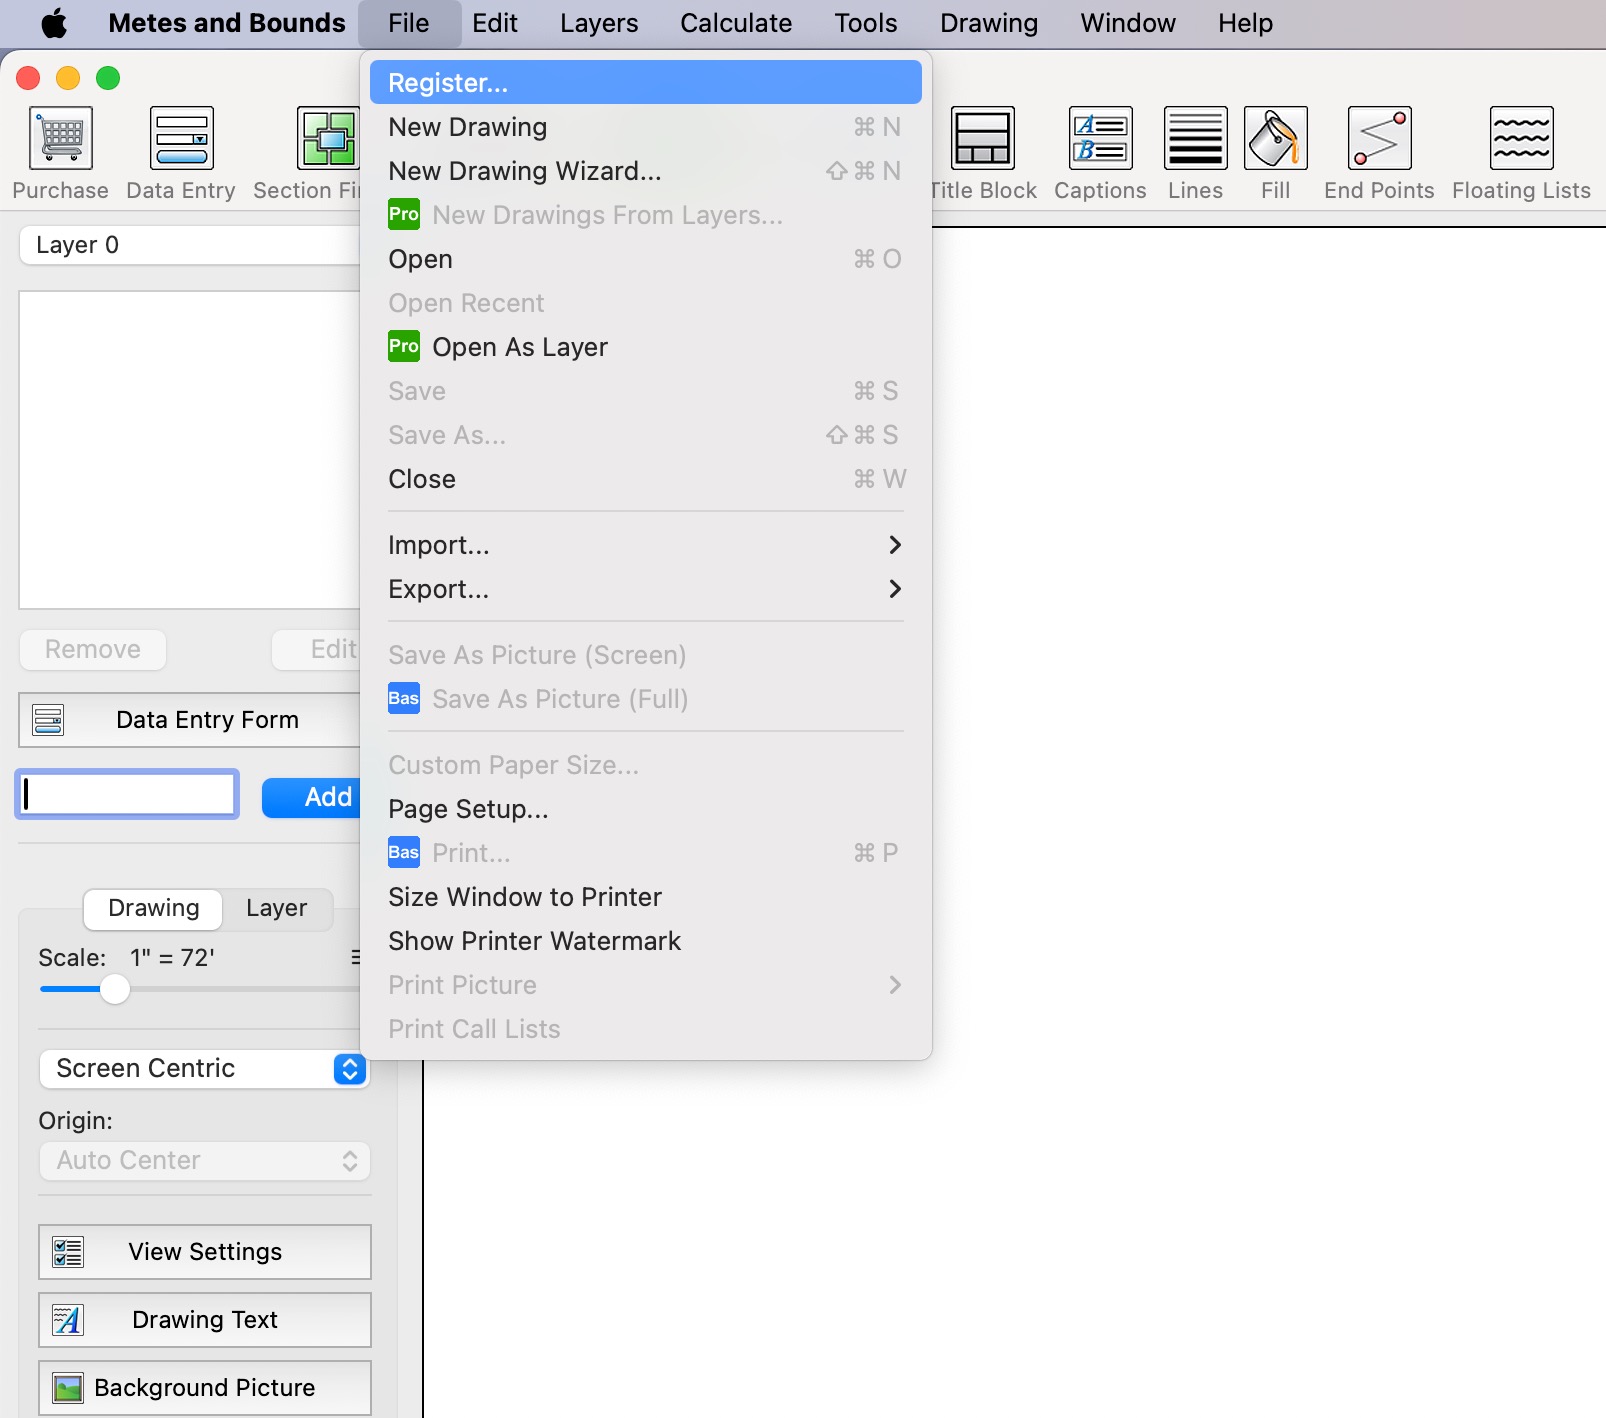Select the Lines toolbar icon
This screenshot has width=1606, height=1418.
coord(1195,139)
